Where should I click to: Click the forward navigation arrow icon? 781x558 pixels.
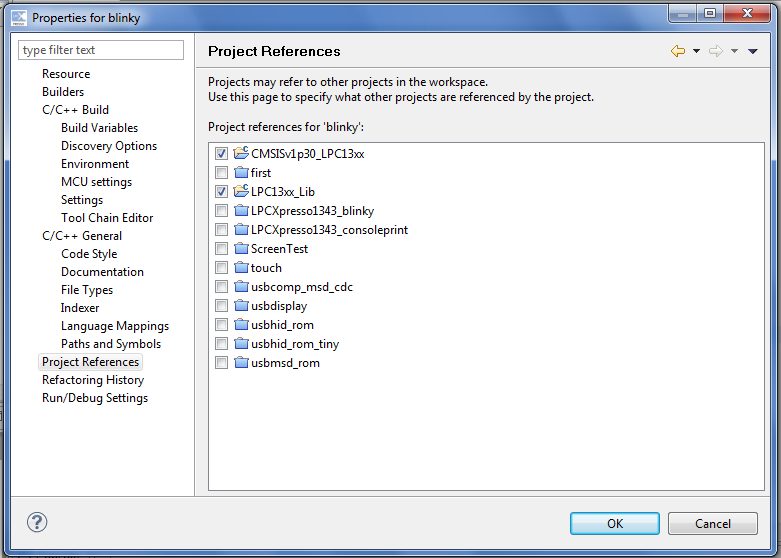coord(715,51)
